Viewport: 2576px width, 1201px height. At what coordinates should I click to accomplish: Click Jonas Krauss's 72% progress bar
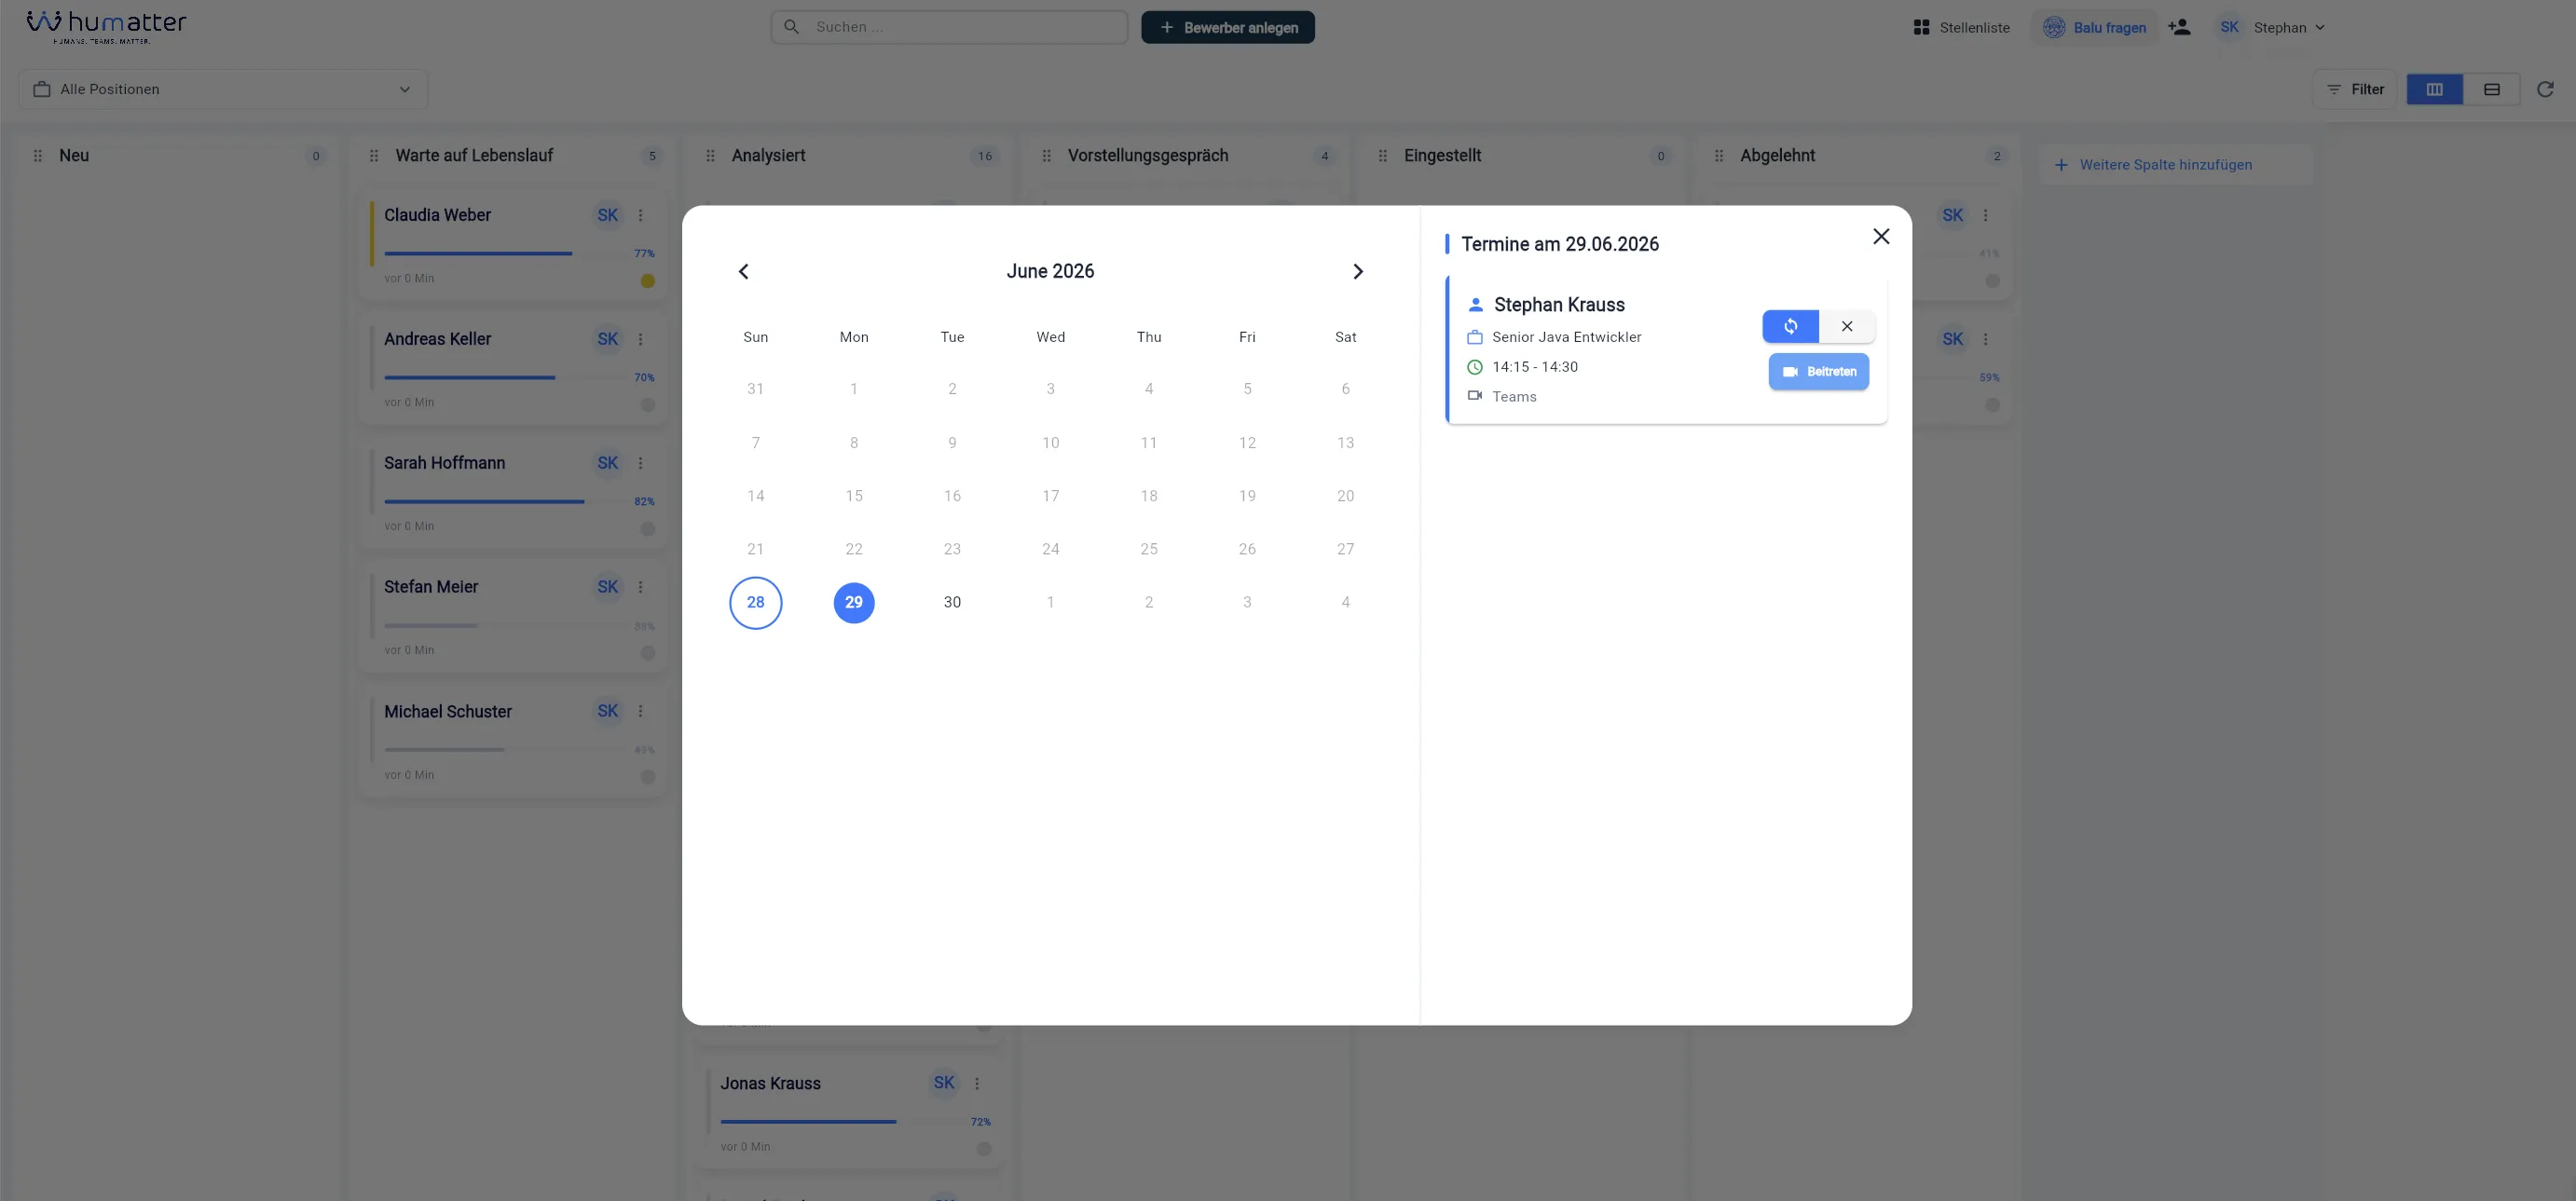pos(843,1121)
